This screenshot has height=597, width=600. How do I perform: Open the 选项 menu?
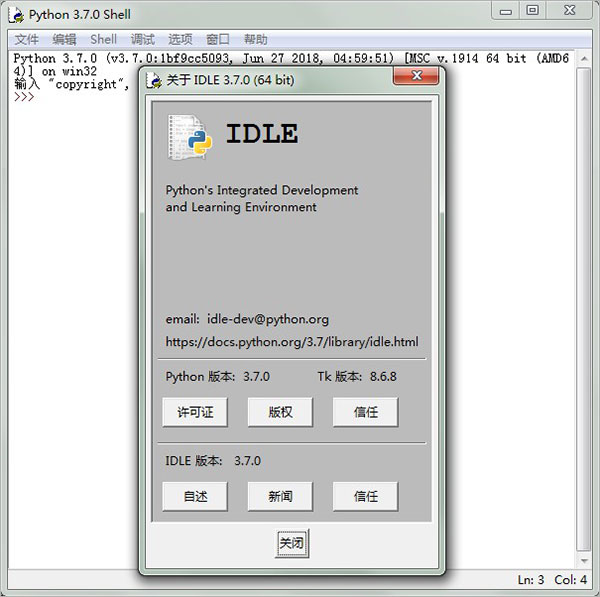(180, 39)
